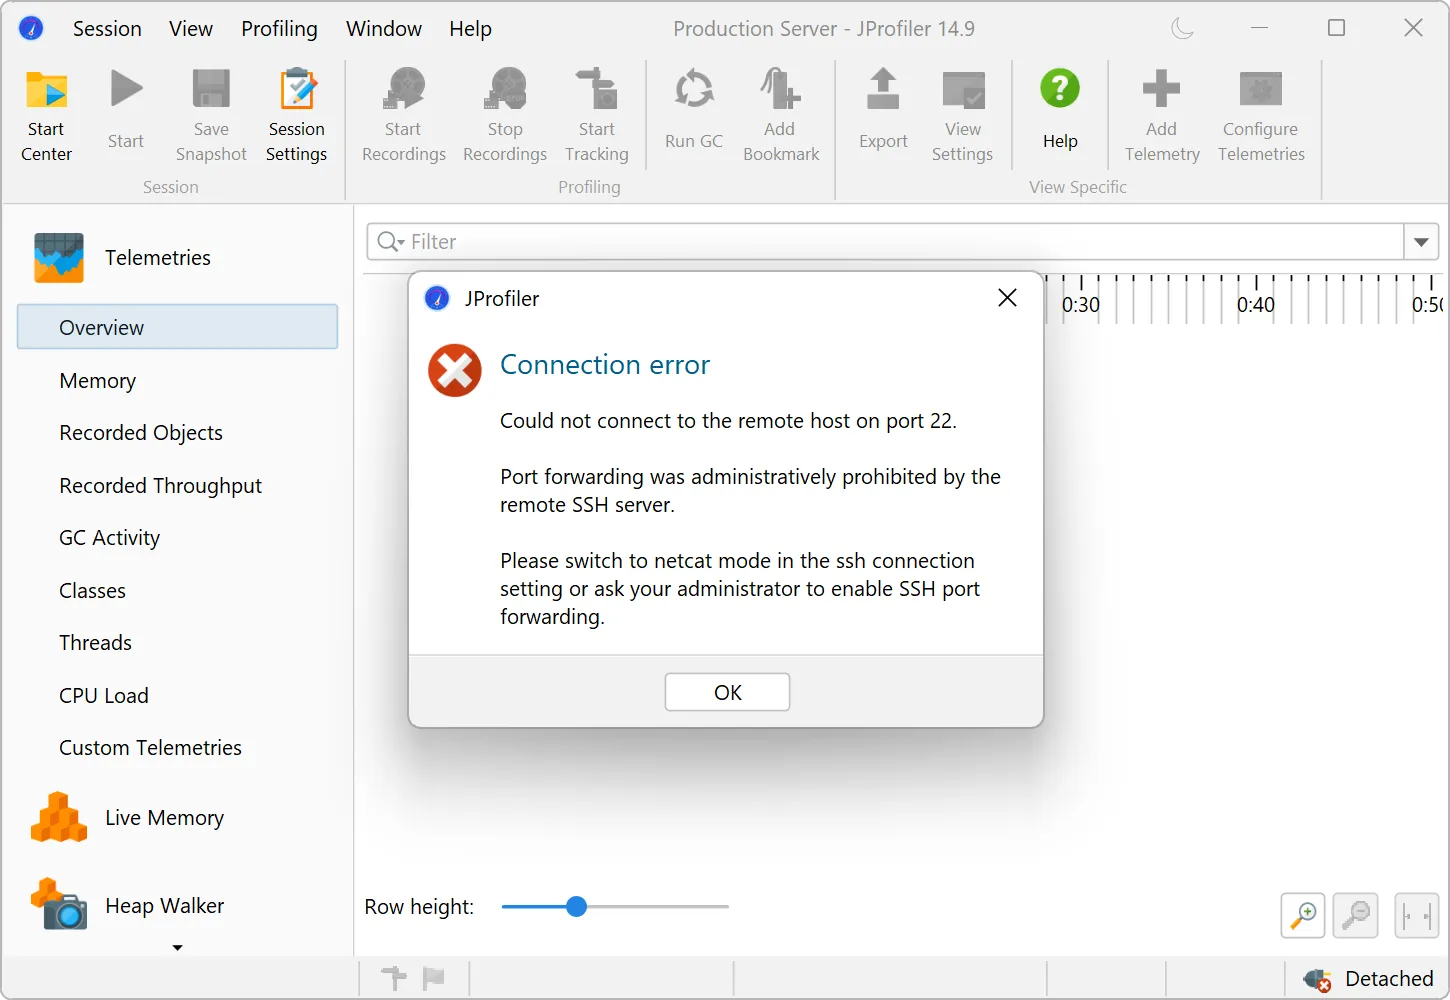Click the Add Telemetry icon
Viewport: 1450px width, 1000px height.
tap(1162, 115)
